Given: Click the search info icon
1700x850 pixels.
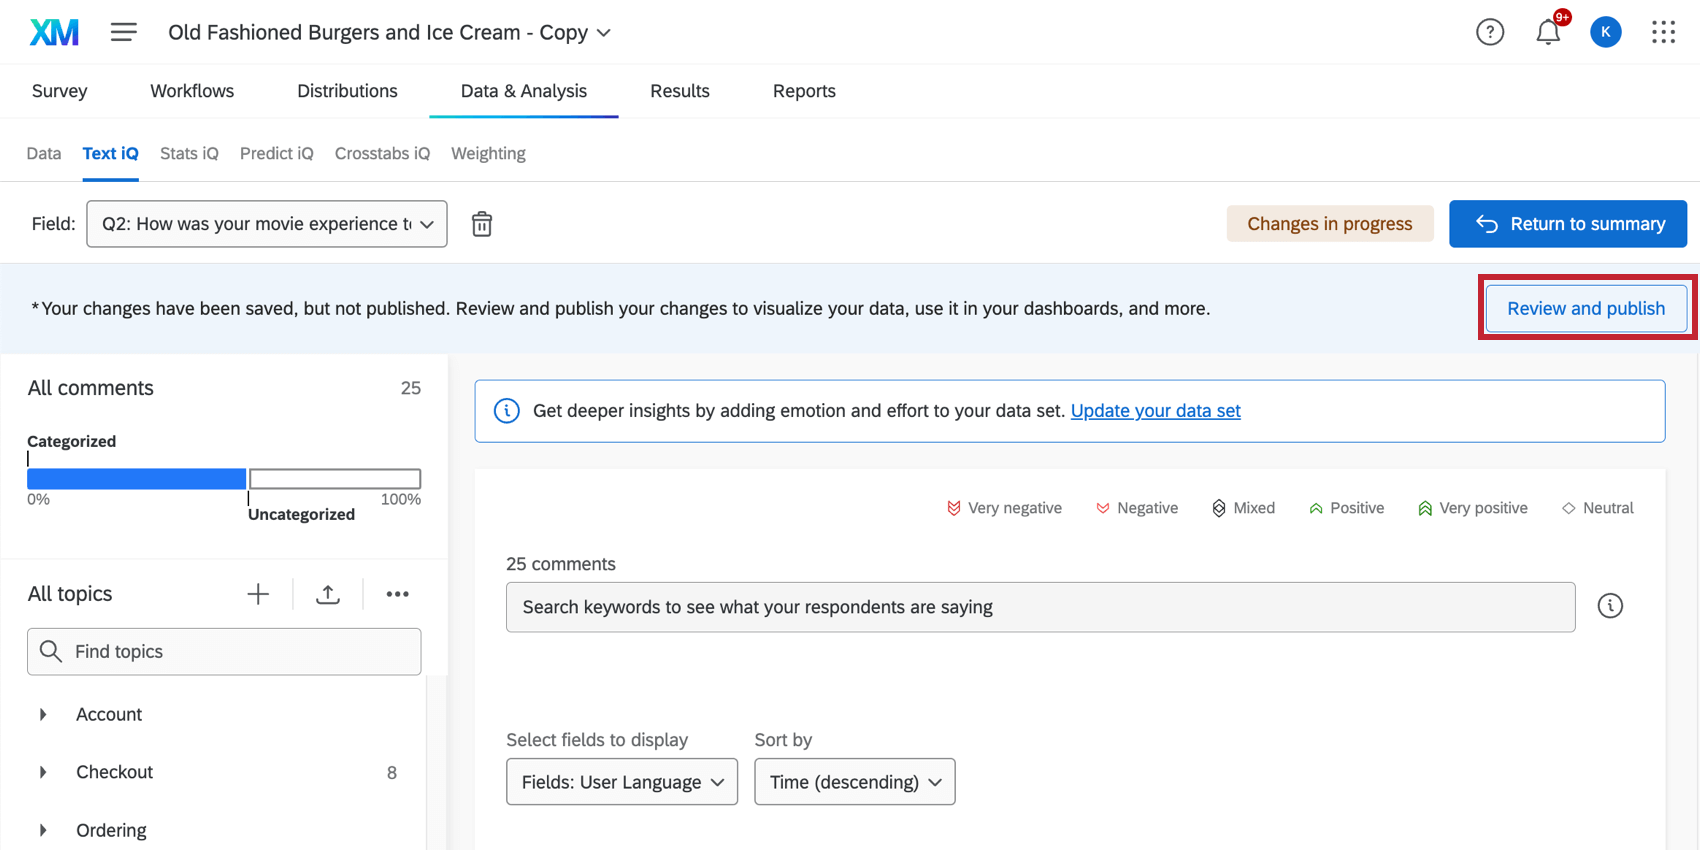Looking at the screenshot, I should pyautogui.click(x=1609, y=606).
